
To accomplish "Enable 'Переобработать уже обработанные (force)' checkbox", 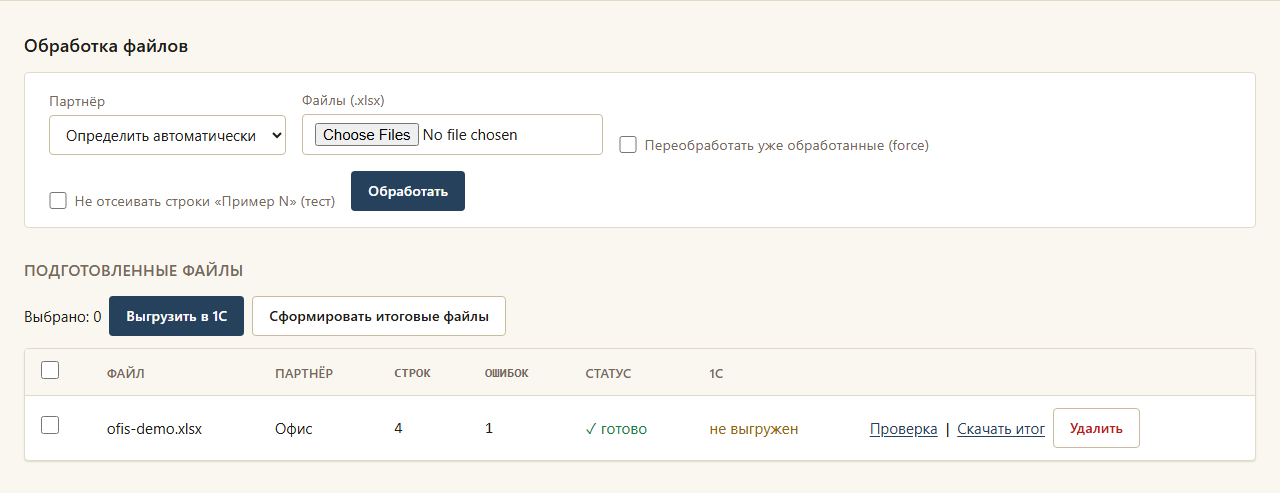I will (628, 145).
